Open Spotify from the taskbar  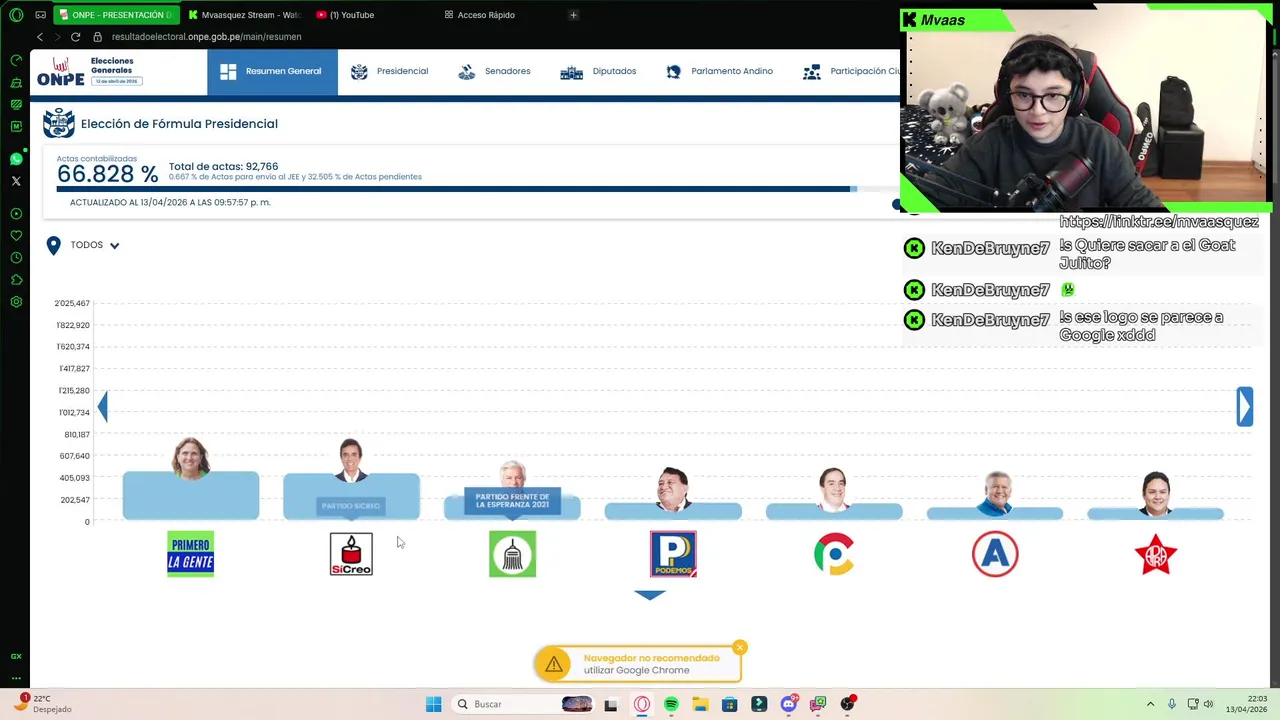point(671,704)
